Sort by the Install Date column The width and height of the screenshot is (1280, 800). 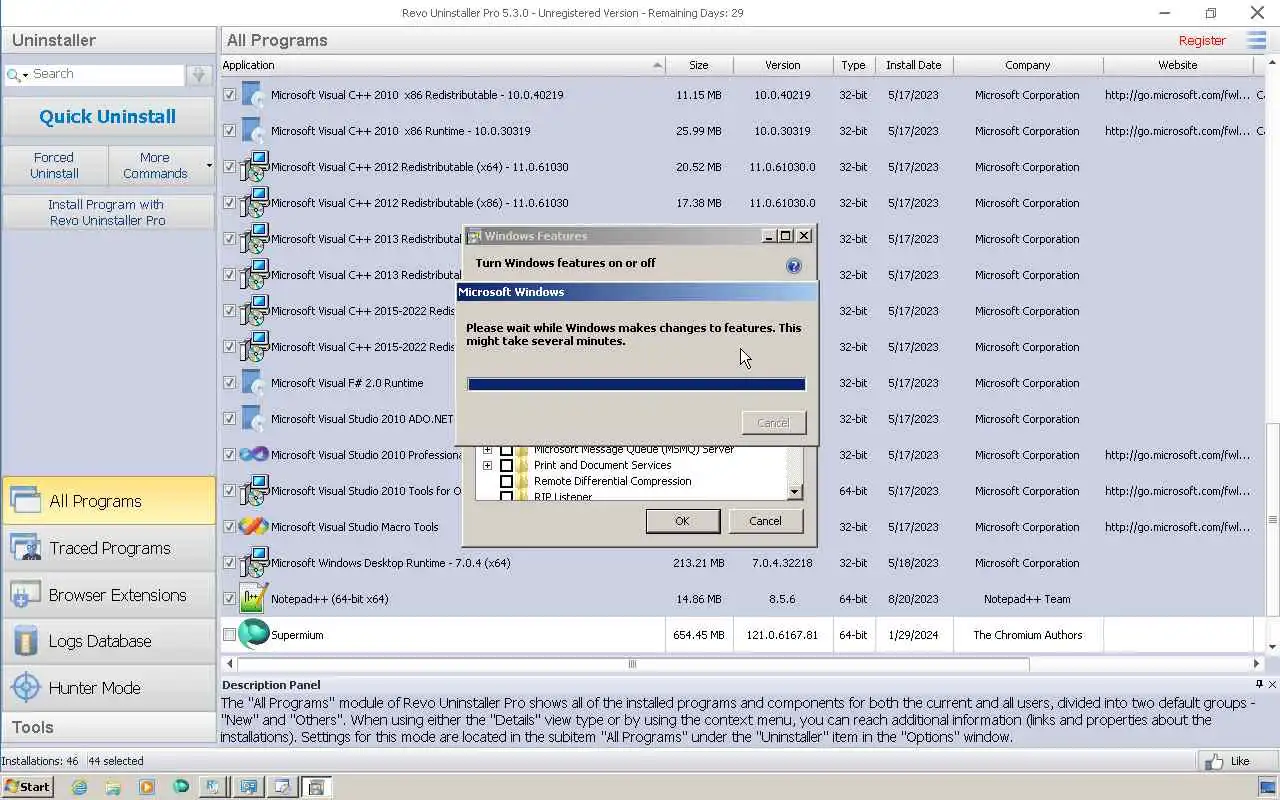pyautogui.click(x=913, y=65)
